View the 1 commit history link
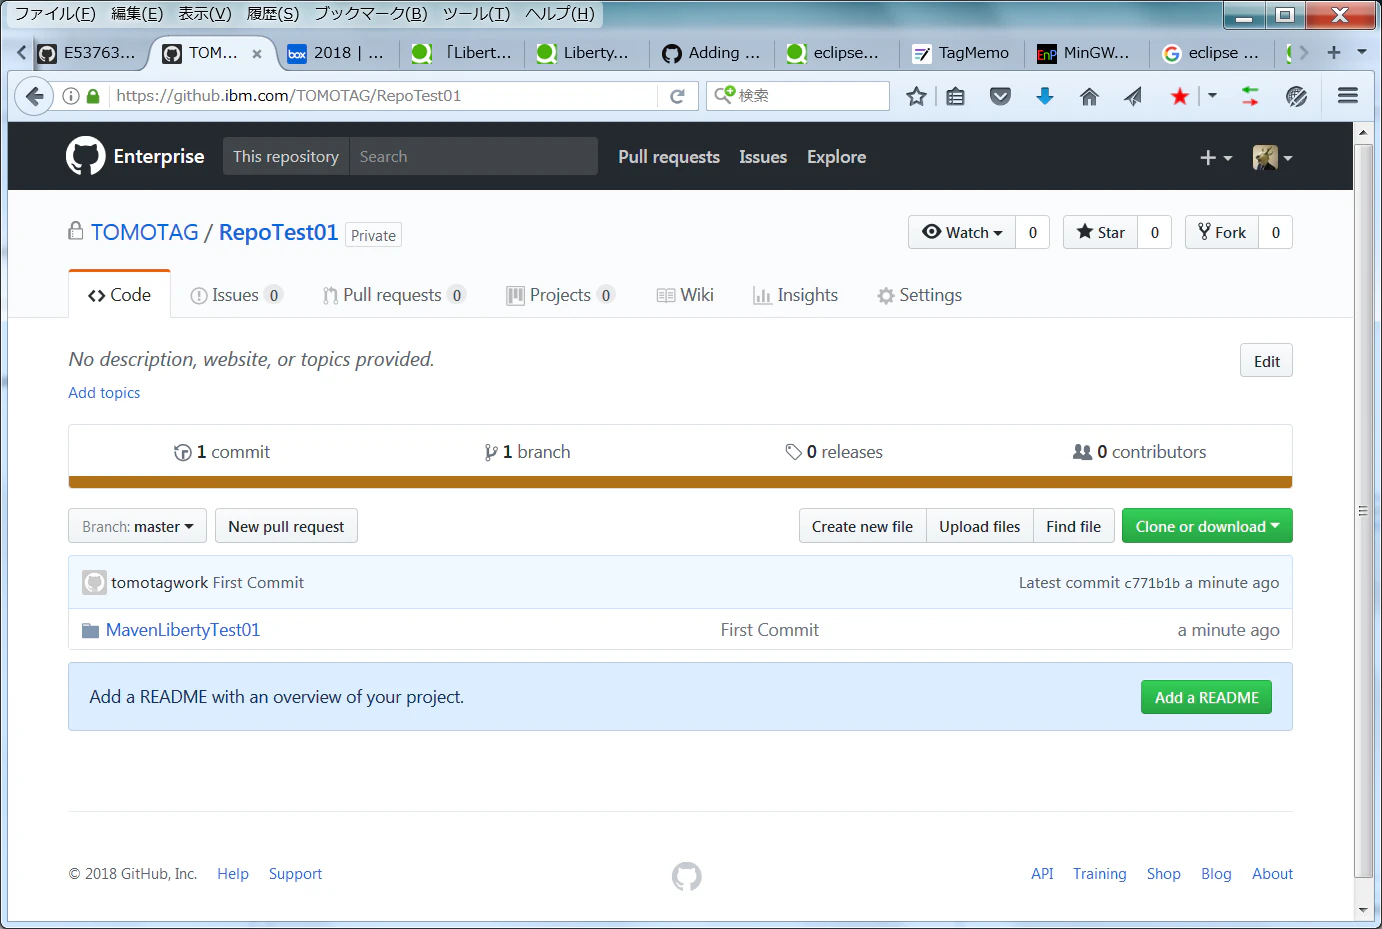Image resolution: width=1382 pixels, height=929 pixels. point(222,452)
